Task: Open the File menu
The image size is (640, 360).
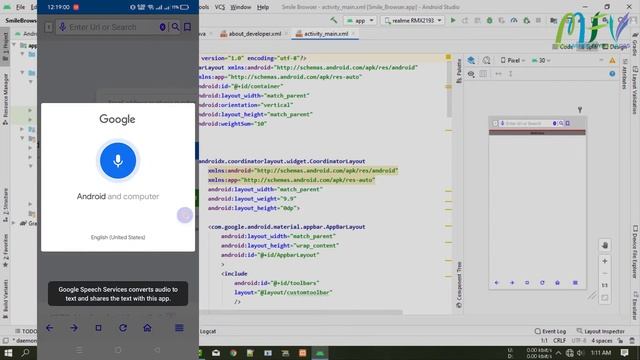Action: pos(20,7)
